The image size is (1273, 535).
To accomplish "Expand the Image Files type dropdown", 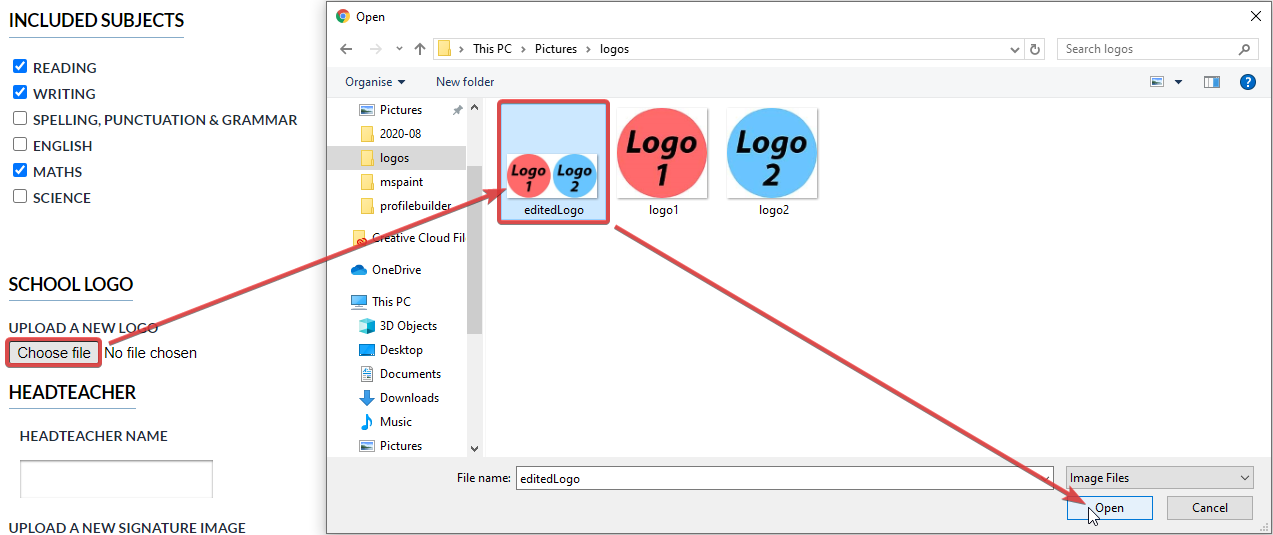I will pyautogui.click(x=1159, y=478).
